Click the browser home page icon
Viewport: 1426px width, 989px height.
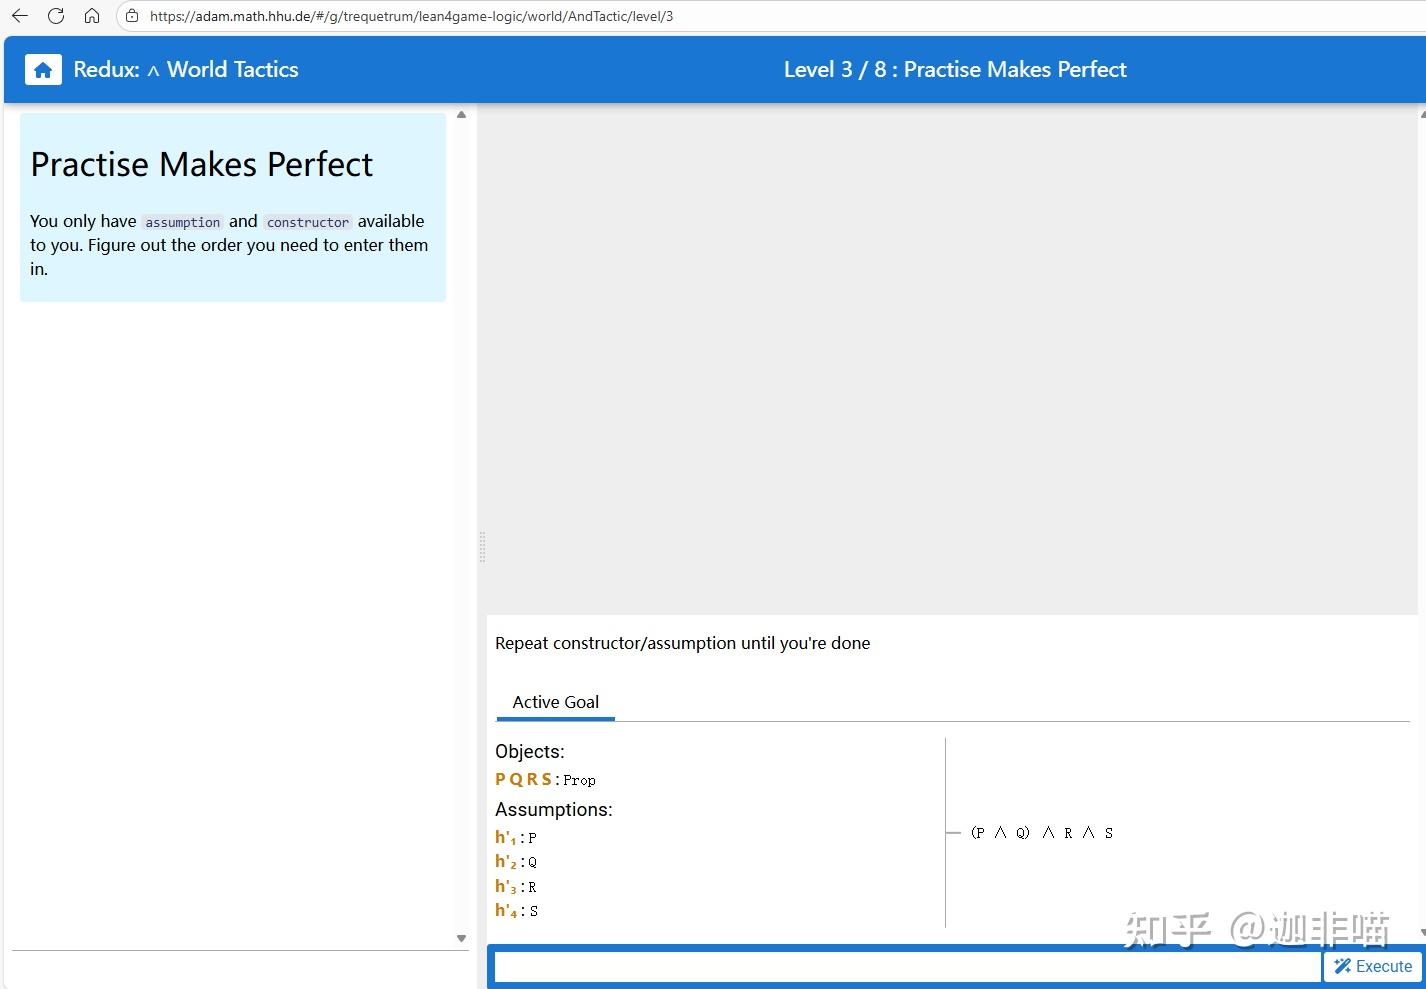92,16
